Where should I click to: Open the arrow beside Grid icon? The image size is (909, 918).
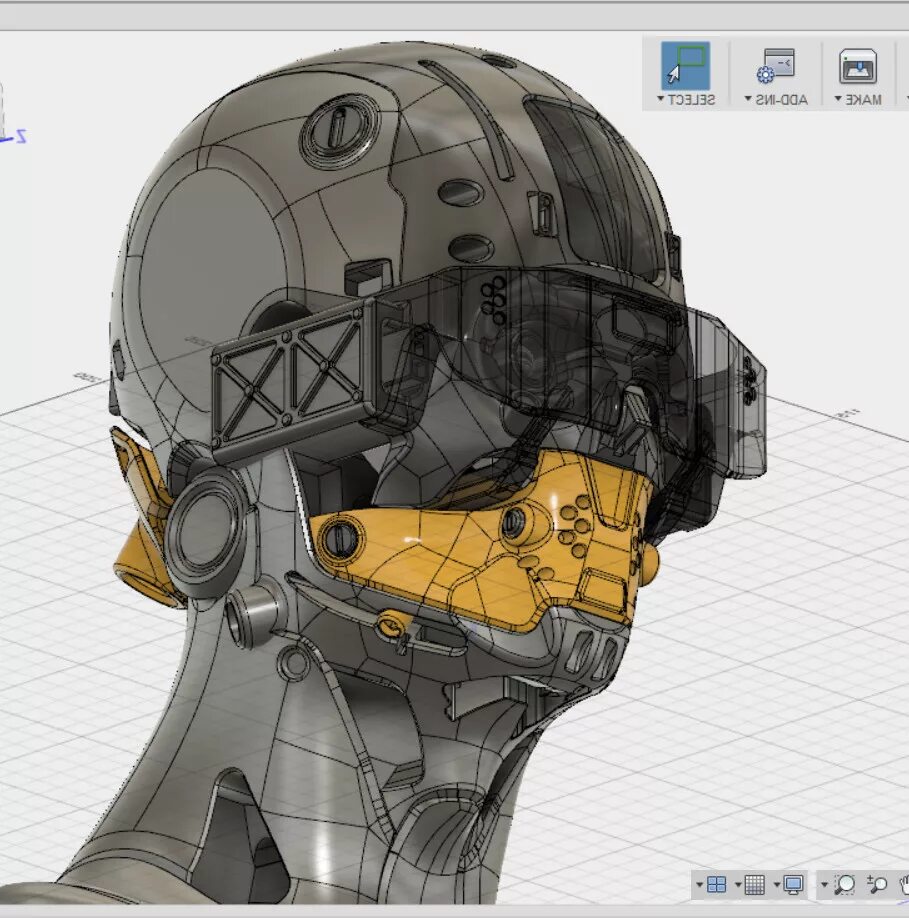[x=738, y=885]
